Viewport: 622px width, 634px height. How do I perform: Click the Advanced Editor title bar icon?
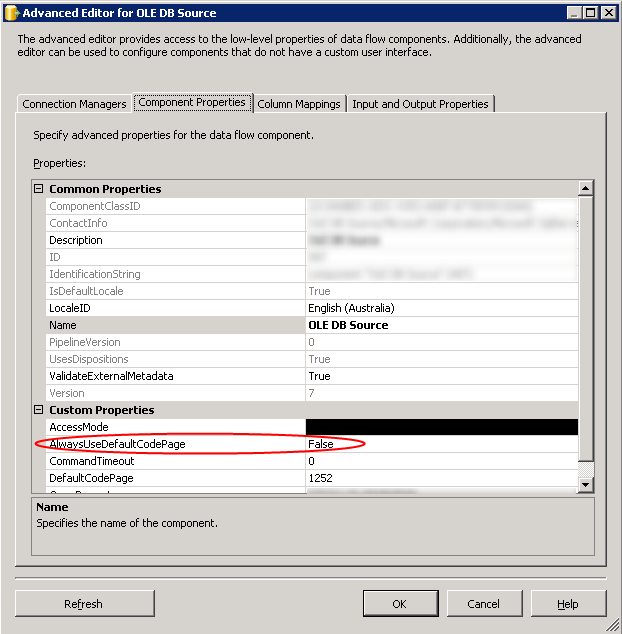12,13
